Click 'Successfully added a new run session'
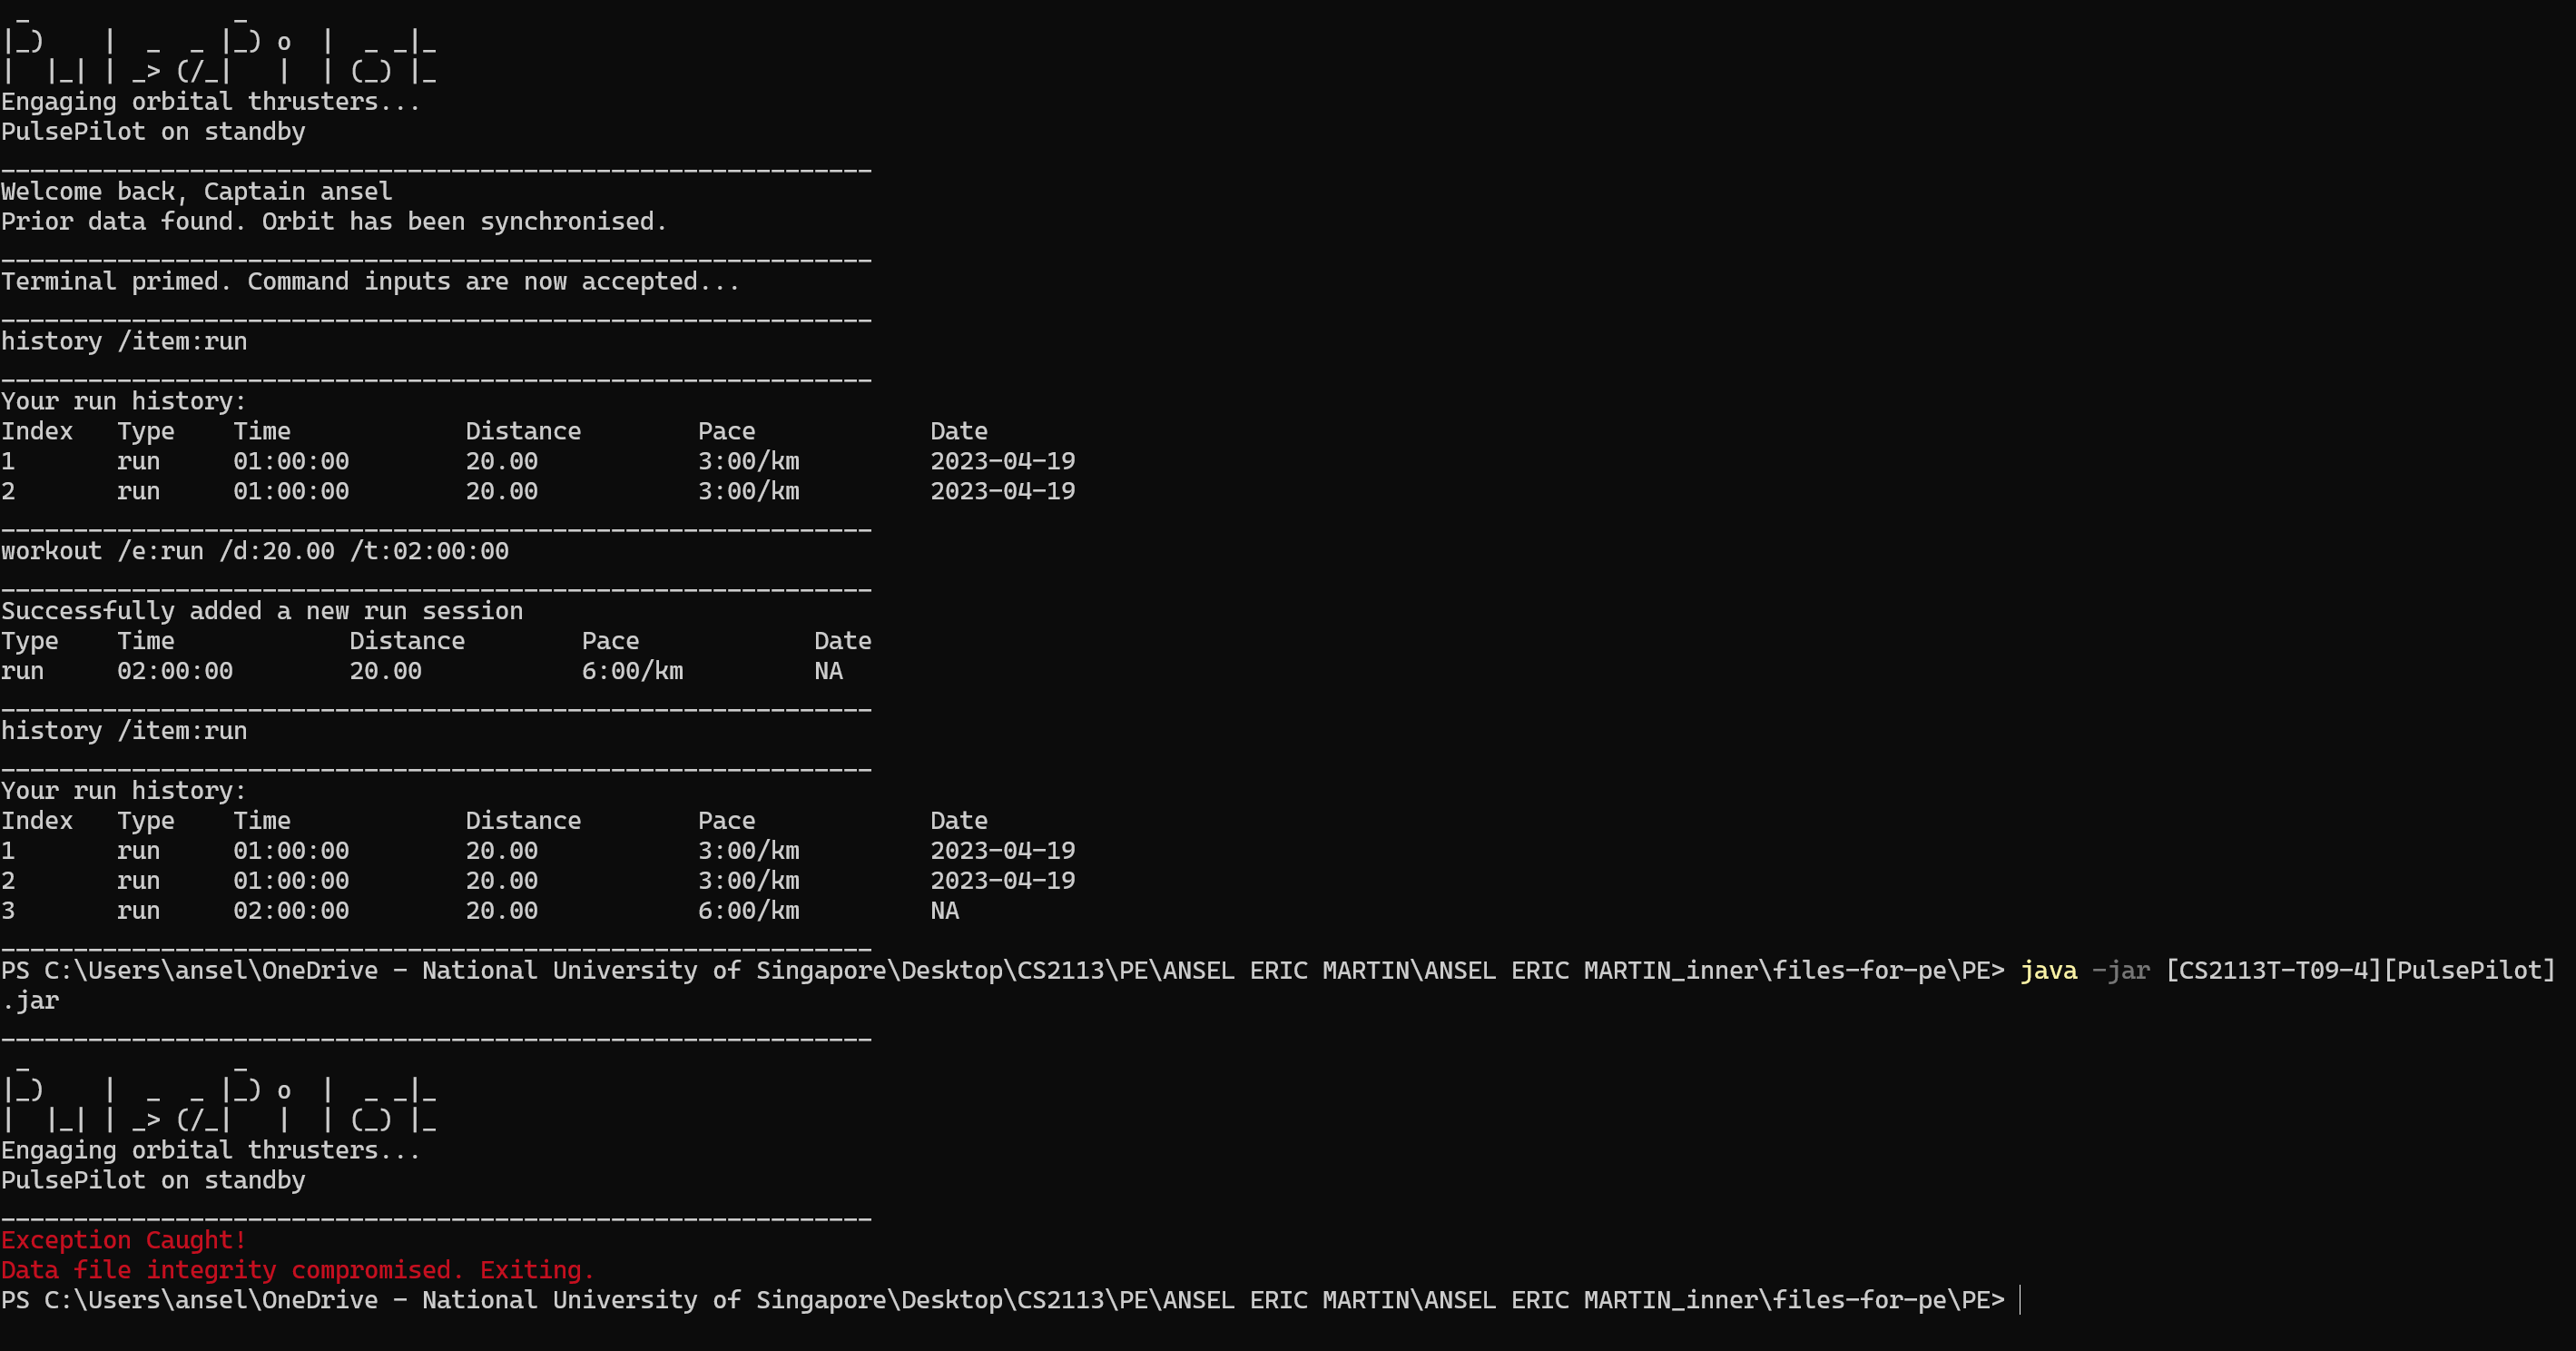The image size is (2576, 1351). pyautogui.click(x=261, y=611)
